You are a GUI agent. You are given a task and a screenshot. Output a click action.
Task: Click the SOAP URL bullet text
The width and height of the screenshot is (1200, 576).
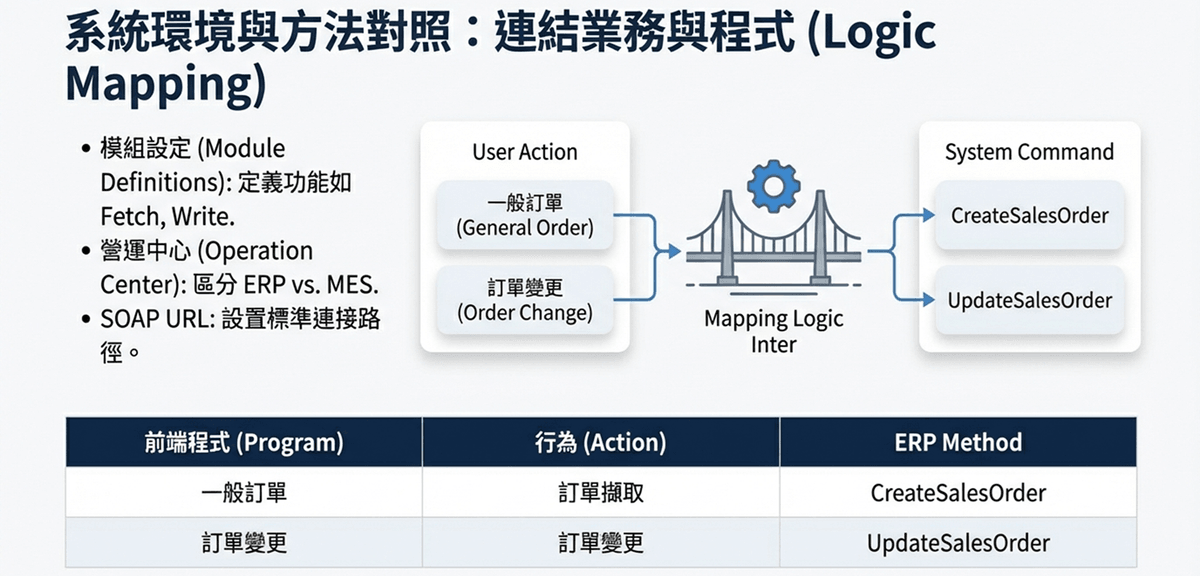pyautogui.click(x=240, y=334)
